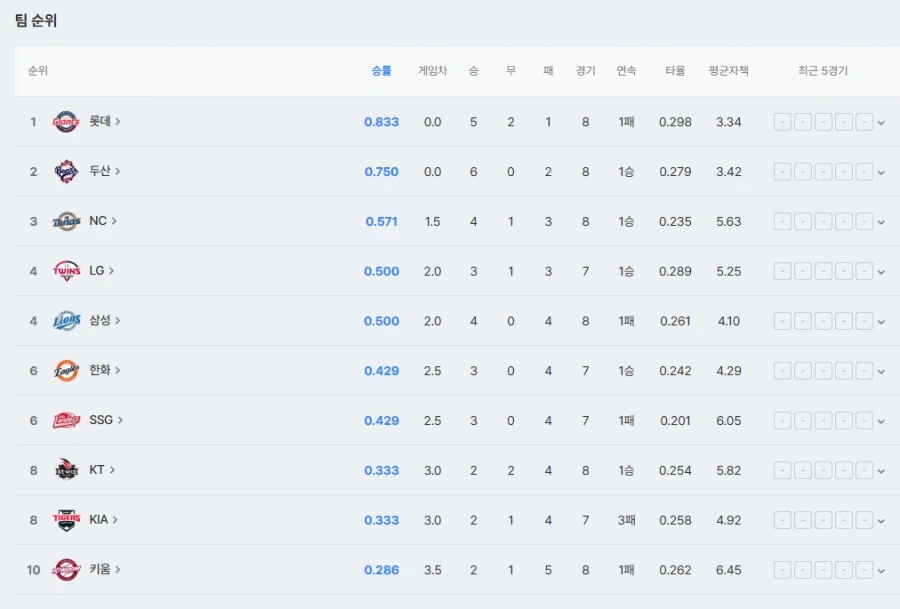Screen dimensions: 900x609
Task: Sort by 평균자책 column header
Action: tap(728, 71)
